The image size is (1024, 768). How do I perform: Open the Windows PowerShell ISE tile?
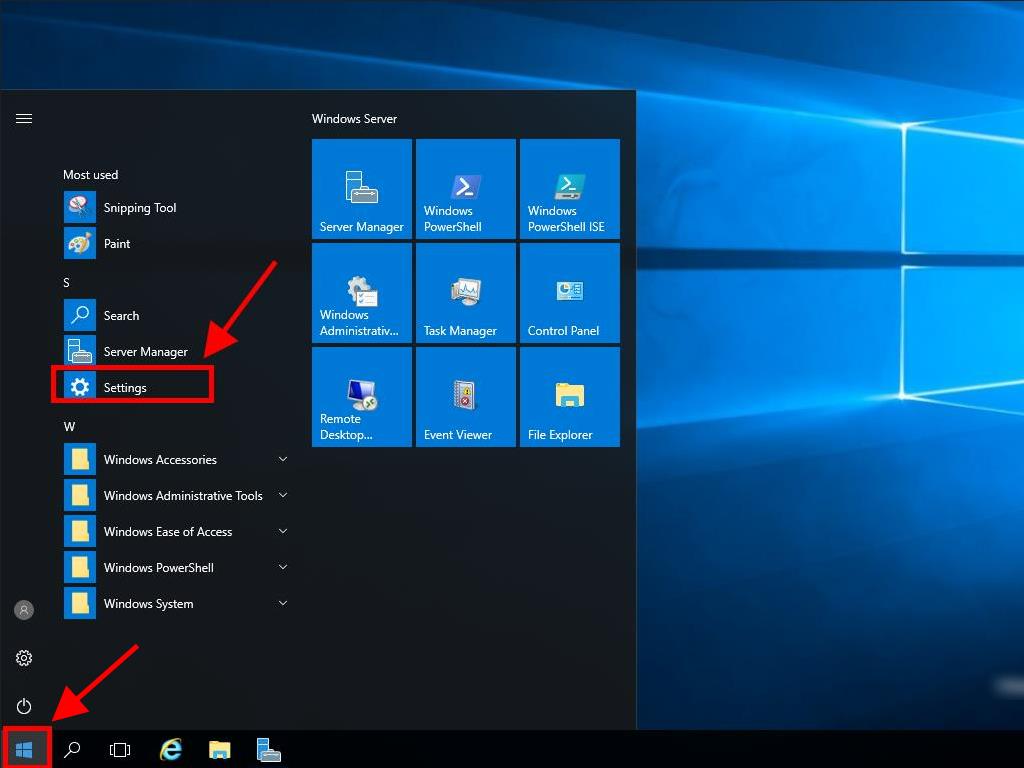tap(570, 189)
